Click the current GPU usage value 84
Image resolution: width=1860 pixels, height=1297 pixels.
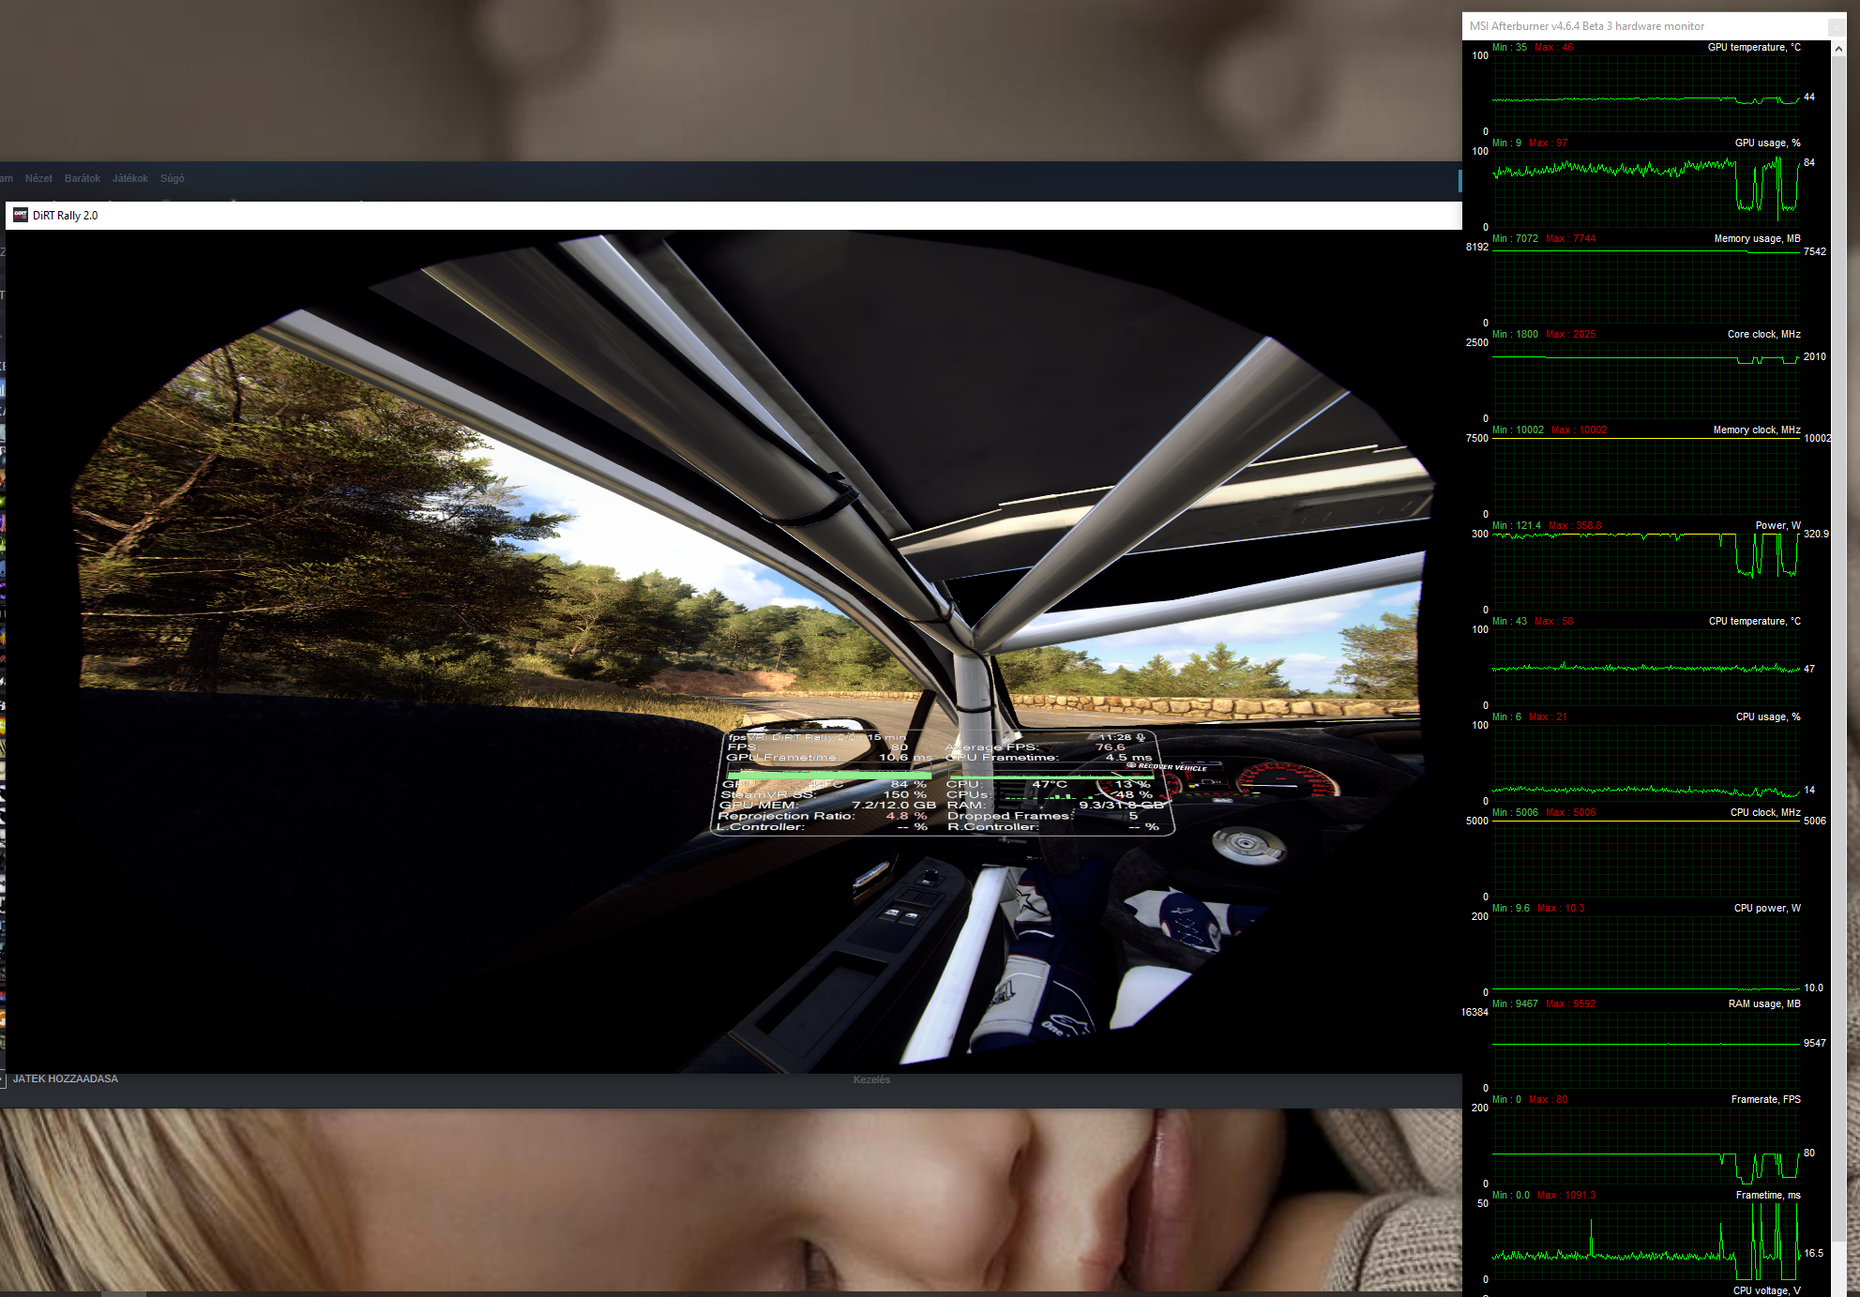(1809, 163)
